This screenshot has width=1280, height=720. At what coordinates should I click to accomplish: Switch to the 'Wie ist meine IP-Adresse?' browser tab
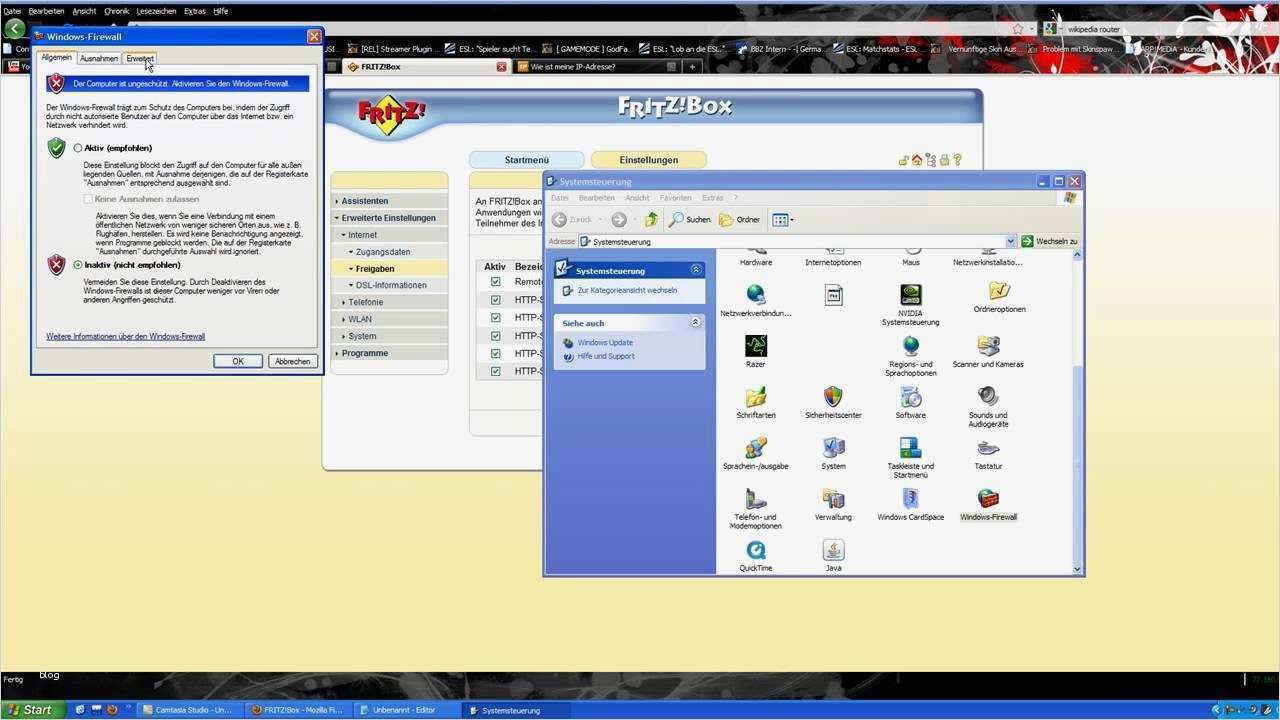click(x=596, y=67)
